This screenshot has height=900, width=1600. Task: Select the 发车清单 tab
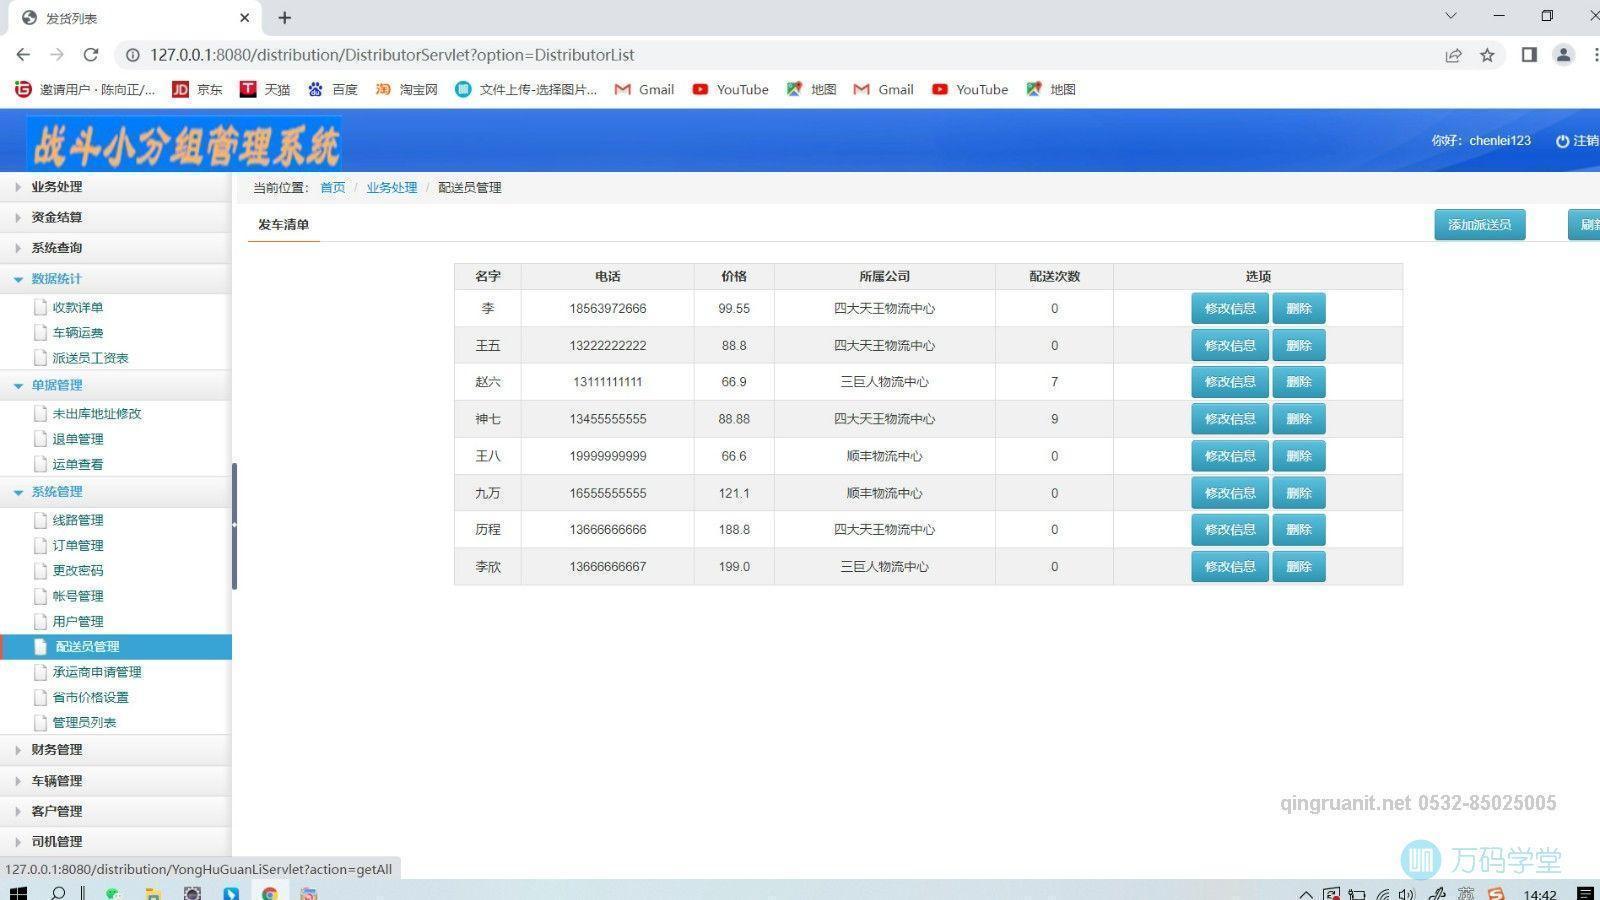click(284, 225)
